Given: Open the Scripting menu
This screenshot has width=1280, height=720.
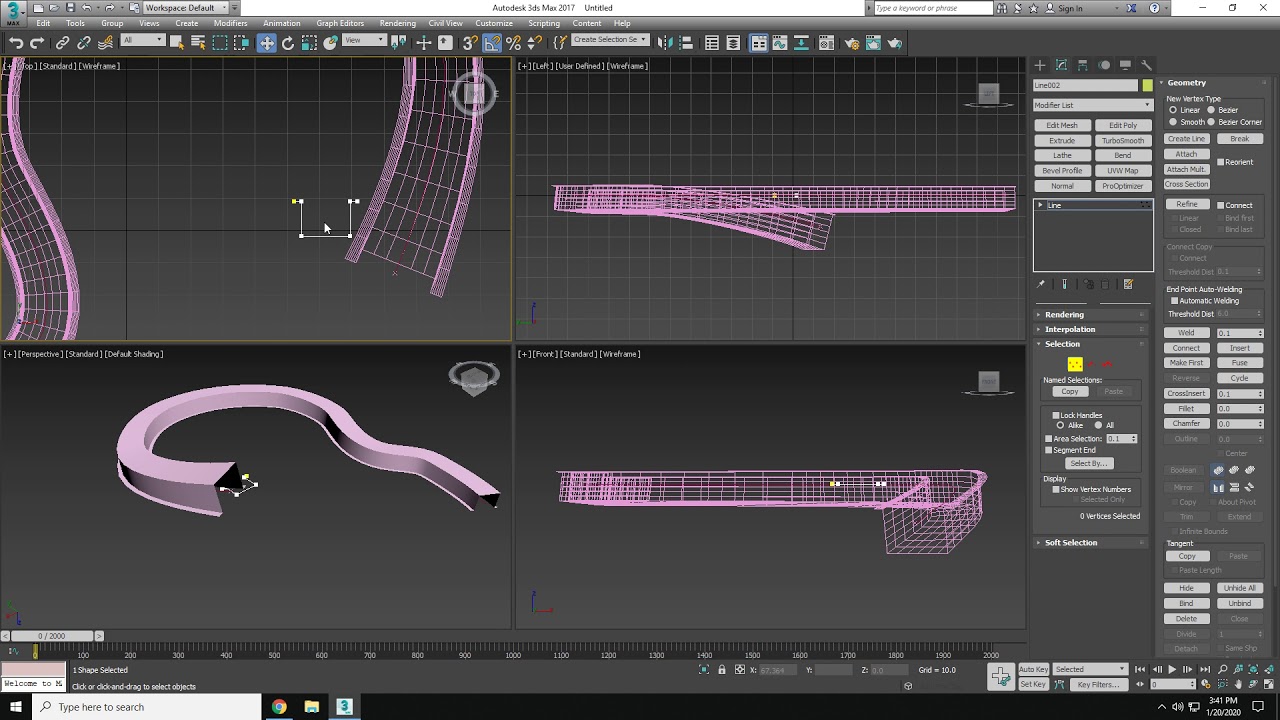Looking at the screenshot, I should [x=544, y=23].
